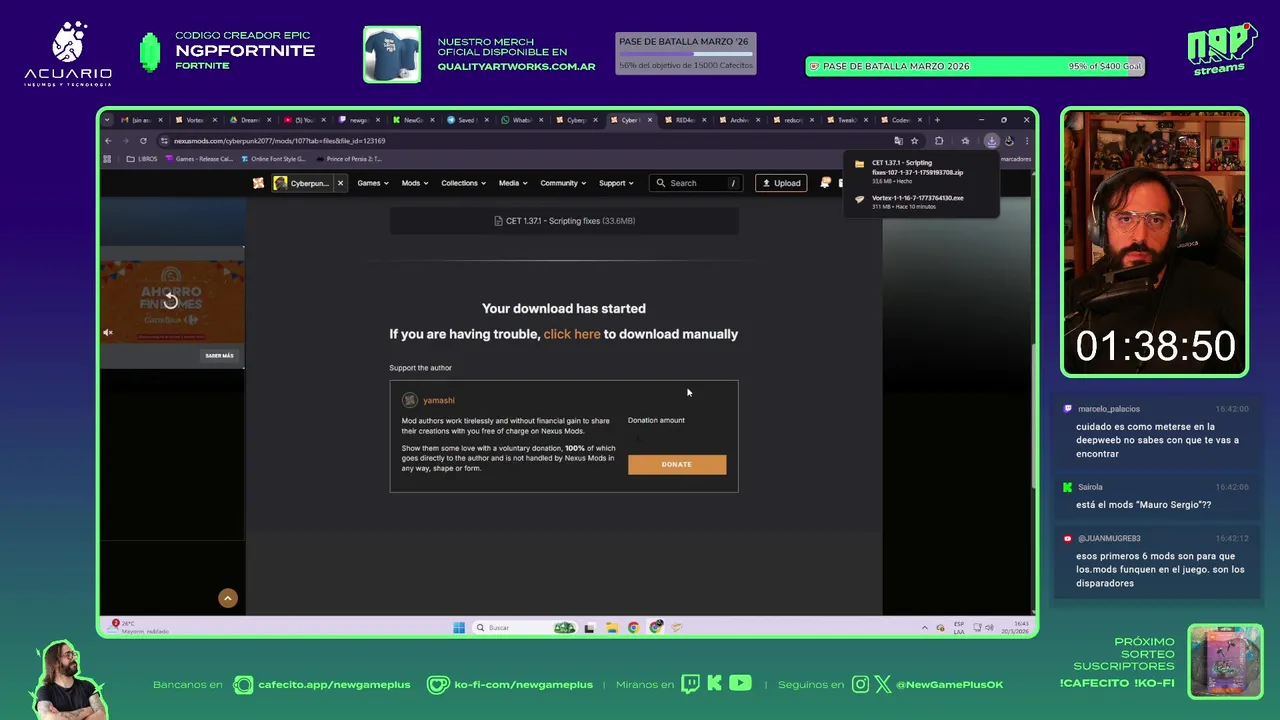This screenshot has width=1280, height=720.
Task: Expand the Support menu
Action: click(x=616, y=183)
